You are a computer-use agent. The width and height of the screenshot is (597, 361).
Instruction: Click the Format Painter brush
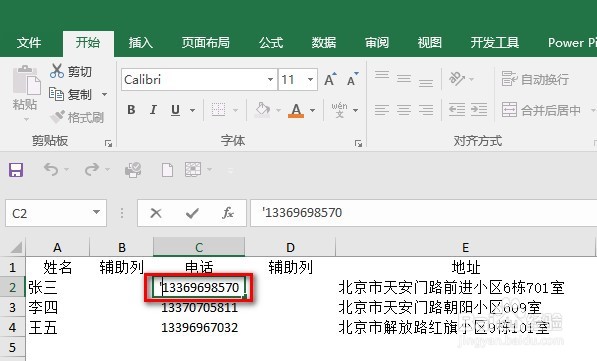tap(57, 117)
